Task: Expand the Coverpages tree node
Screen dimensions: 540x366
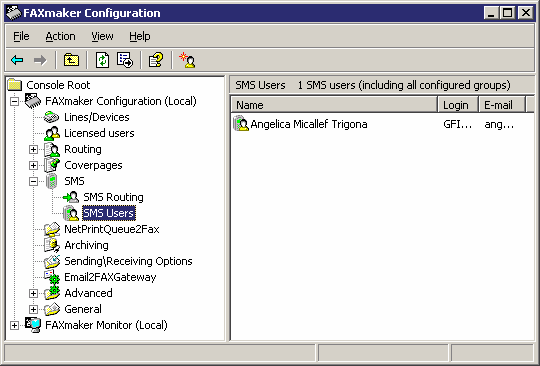Action: point(33,165)
